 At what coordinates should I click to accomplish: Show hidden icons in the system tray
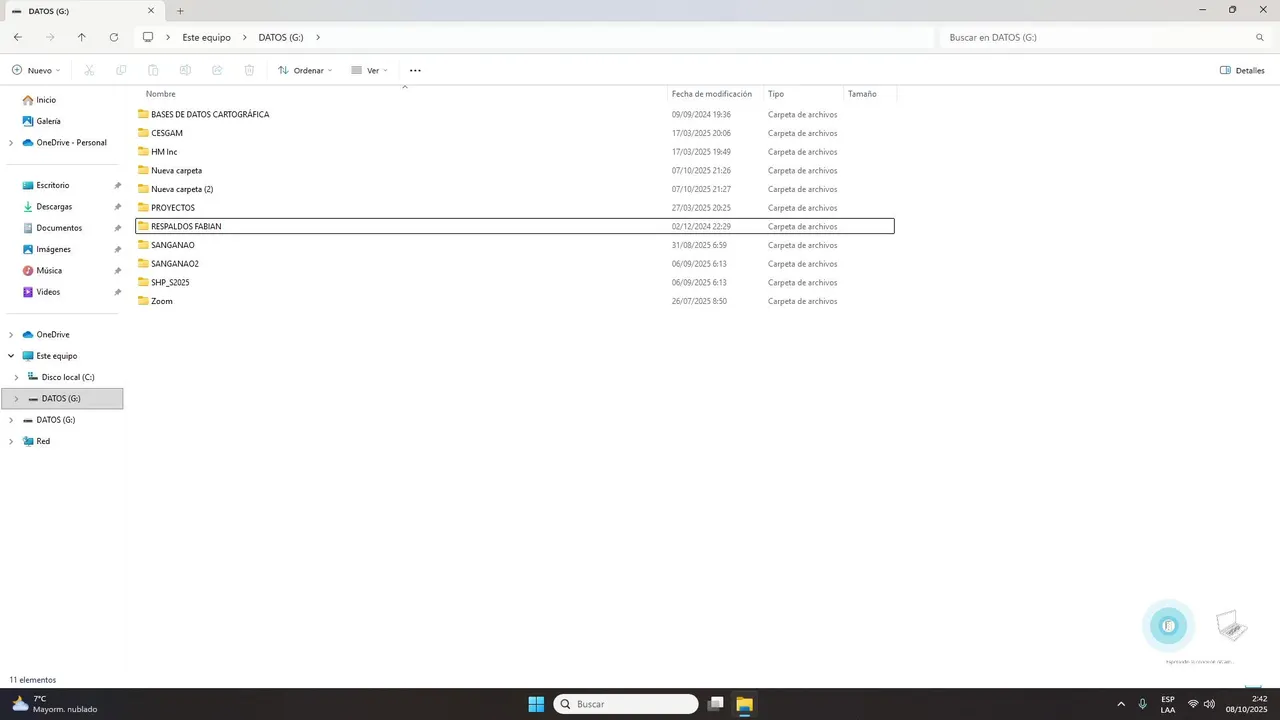coord(1121,704)
